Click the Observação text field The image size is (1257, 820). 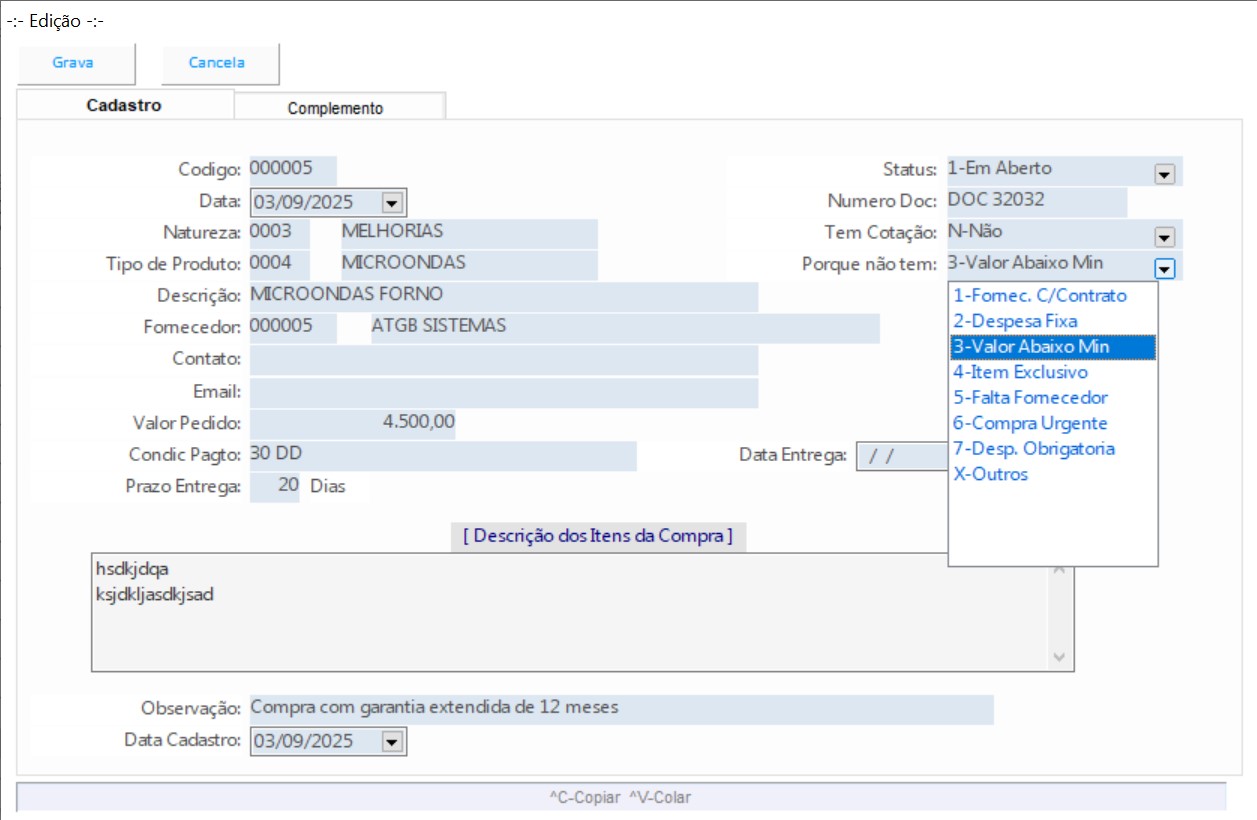pos(620,709)
